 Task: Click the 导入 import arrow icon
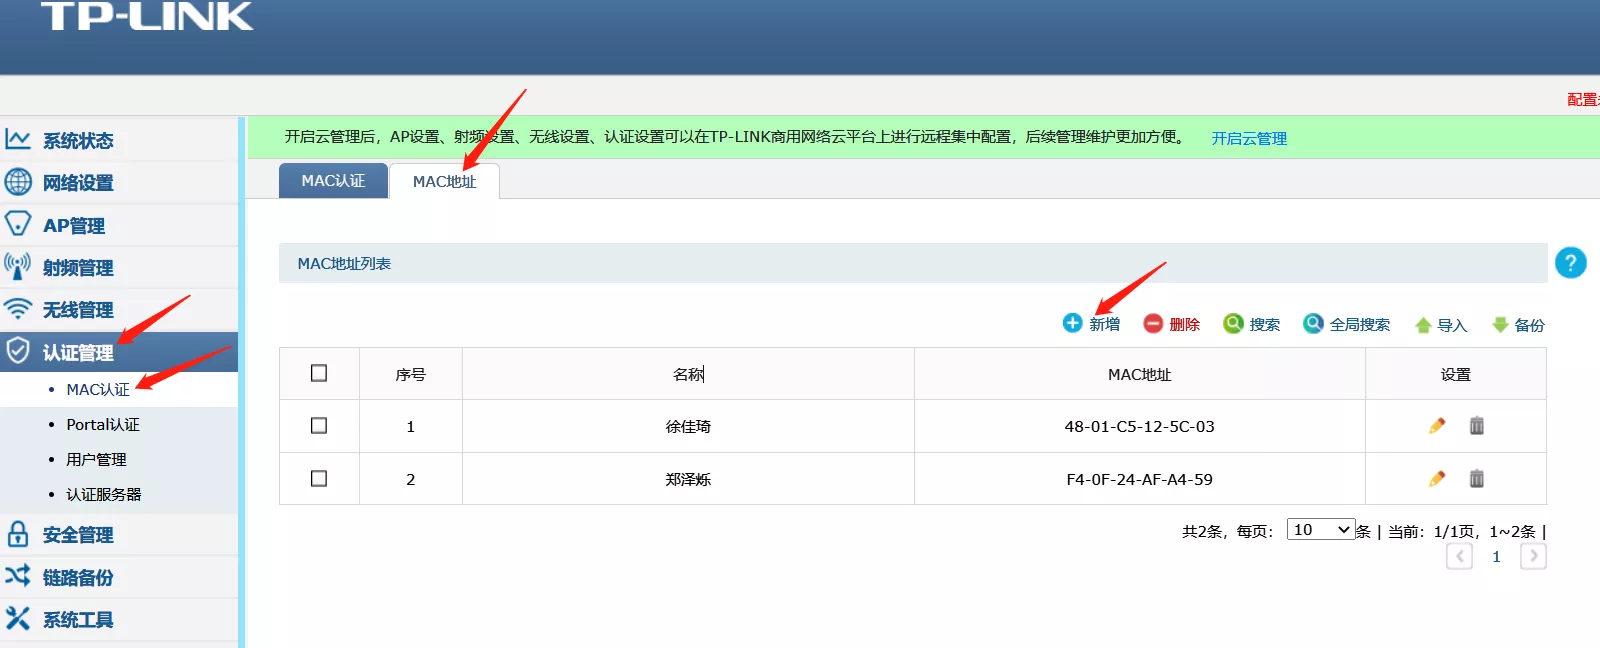1423,325
